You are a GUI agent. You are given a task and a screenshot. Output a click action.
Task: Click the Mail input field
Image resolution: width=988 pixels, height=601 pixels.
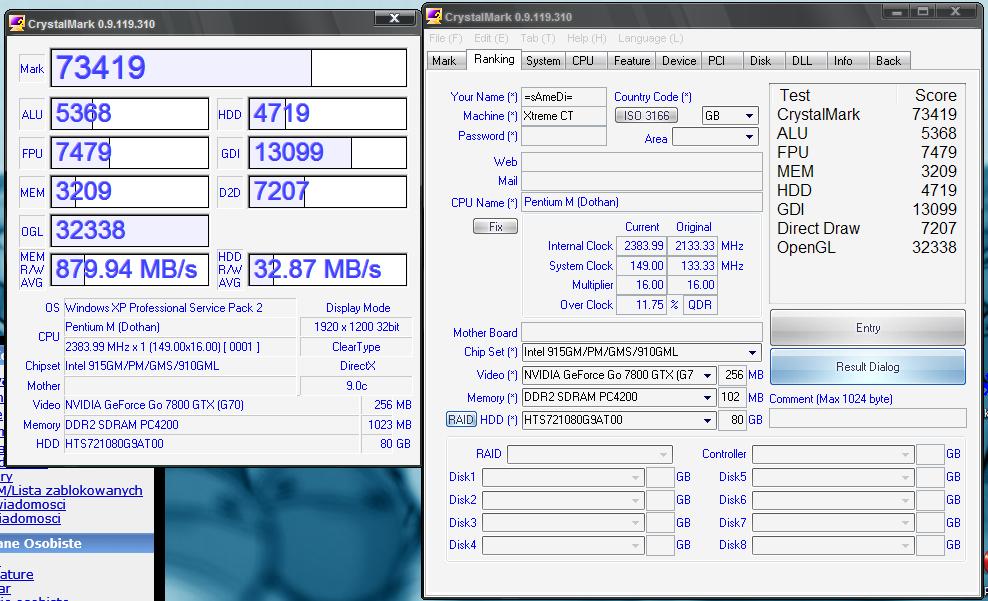[x=641, y=181]
